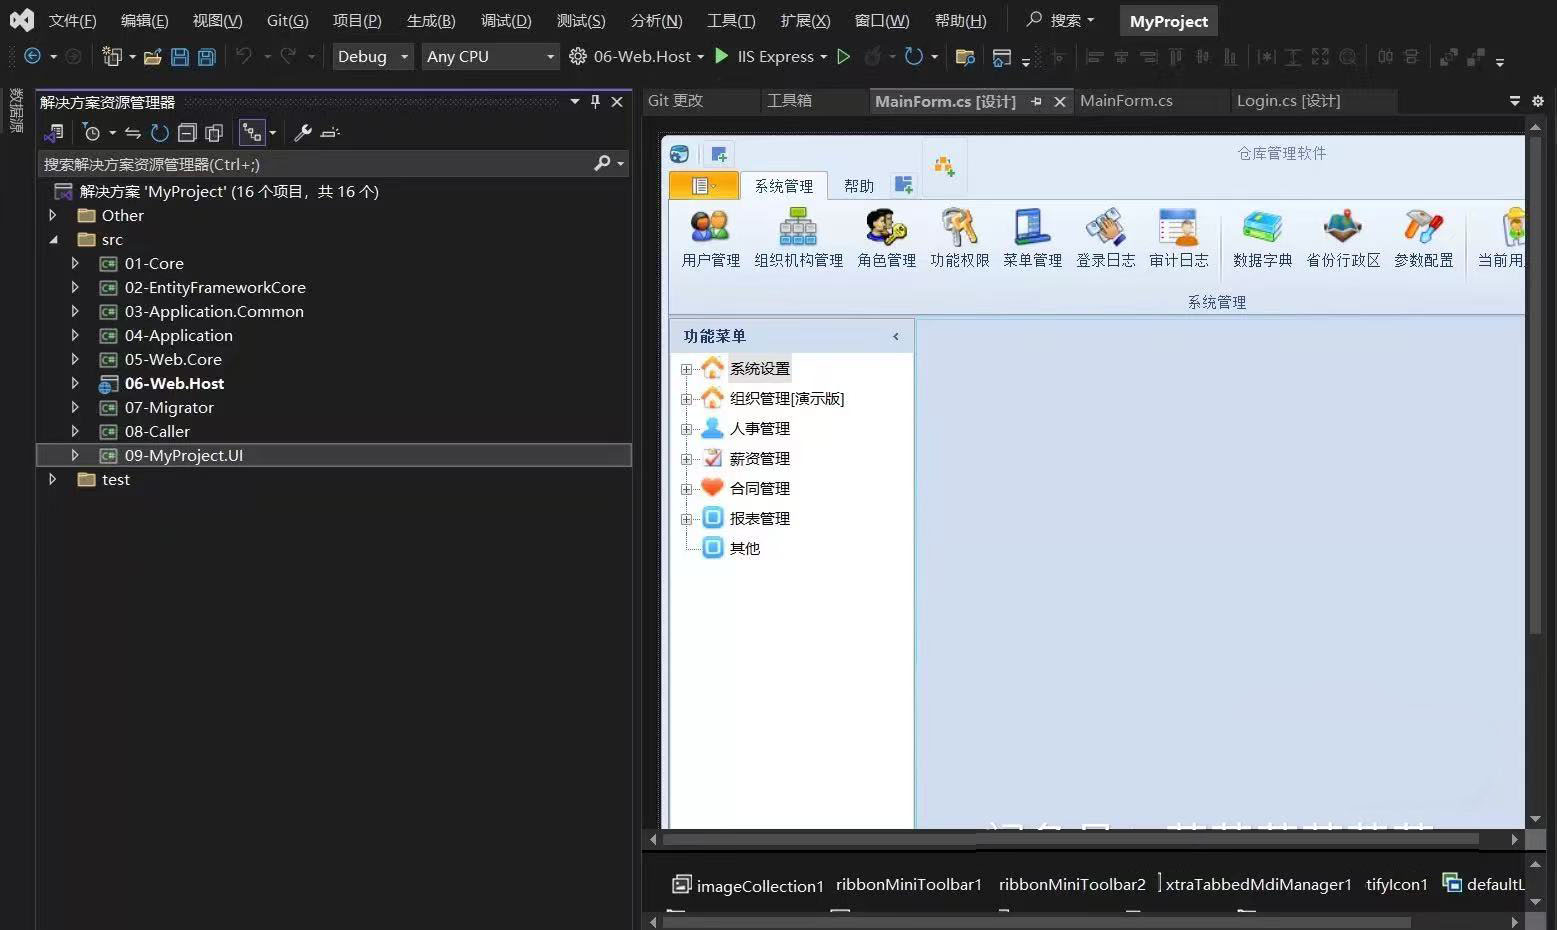This screenshot has height=930, width=1557.
Task: Select xtraTabbedMdiManager1 component in tray
Action: (1258, 885)
